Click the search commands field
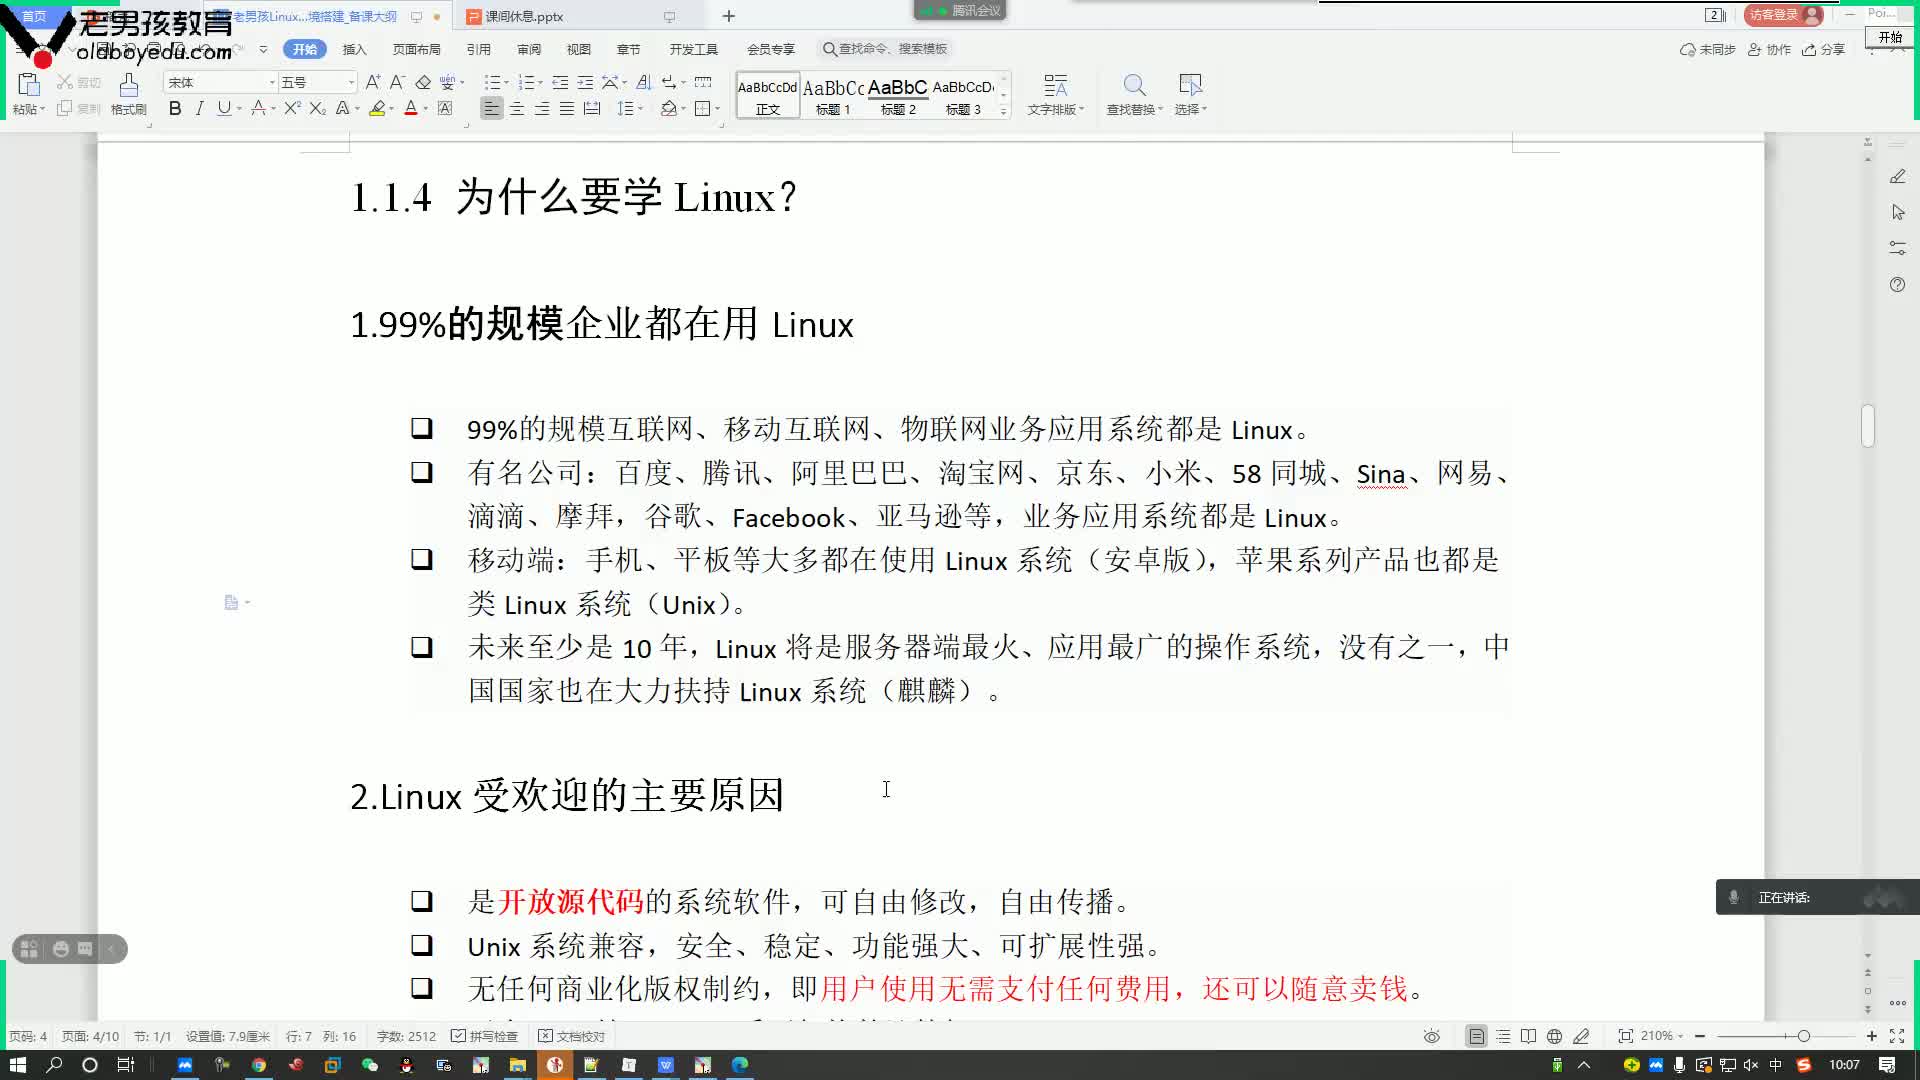 pyautogui.click(x=886, y=49)
